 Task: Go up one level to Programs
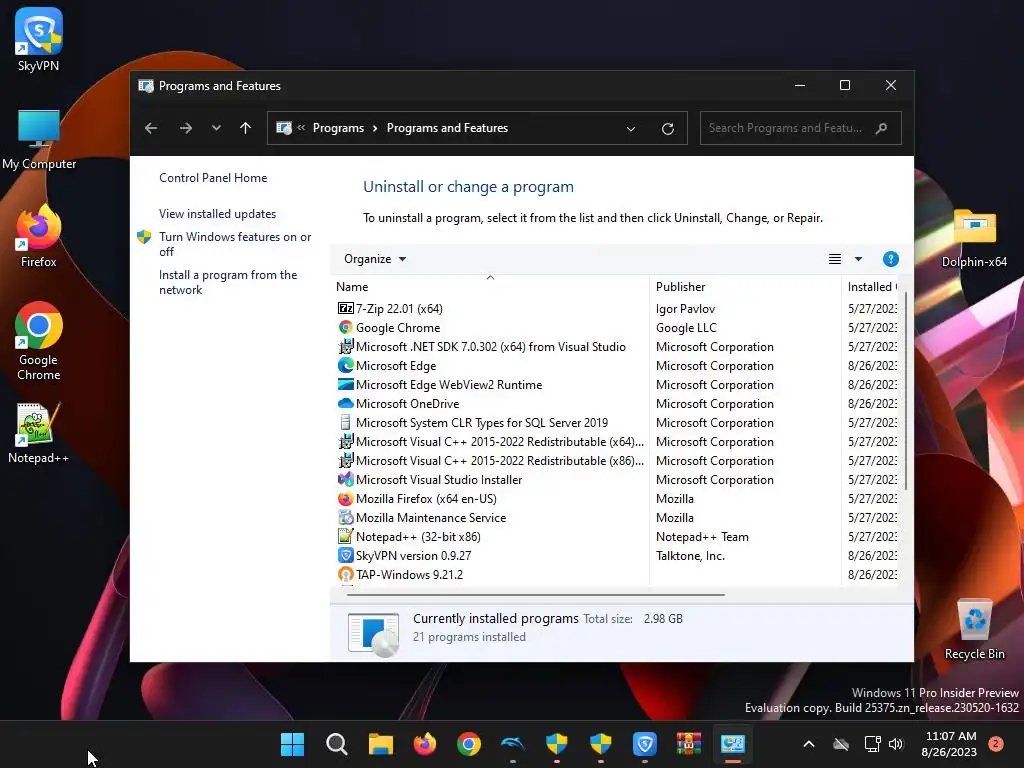tap(246, 128)
